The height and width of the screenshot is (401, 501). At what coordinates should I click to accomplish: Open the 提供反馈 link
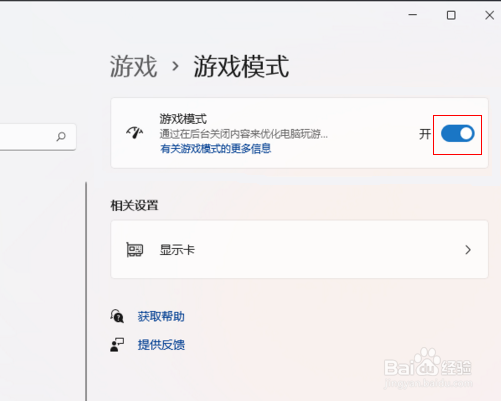[x=161, y=345]
